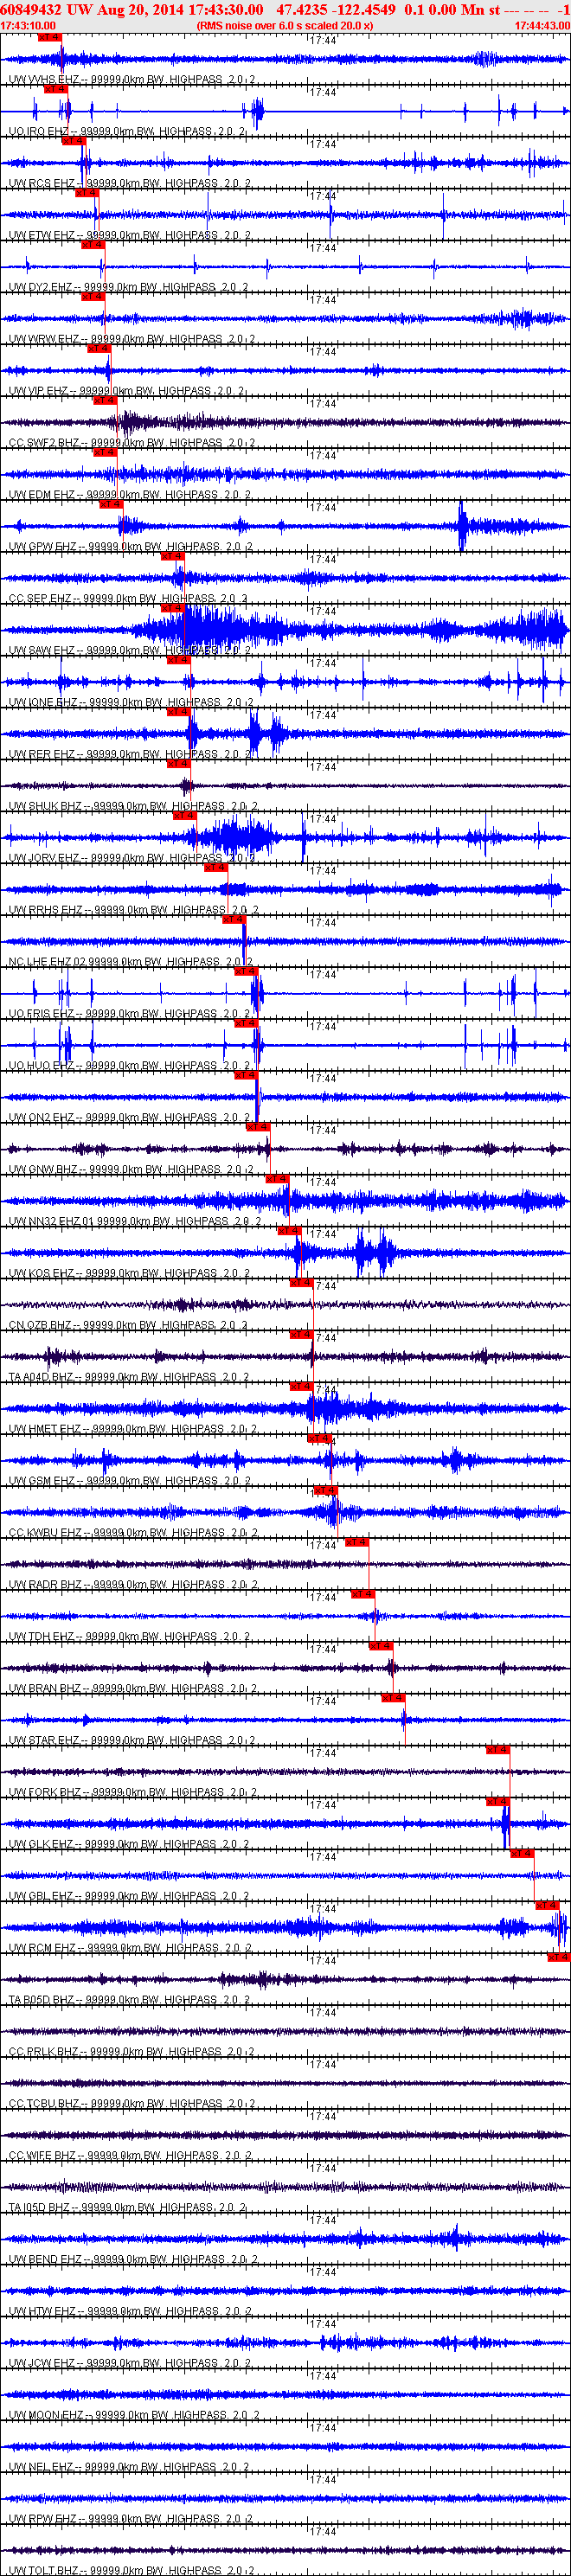Image resolution: width=571 pixels, height=2576 pixels.
Task: Click the end time 17:44:43.00 label
Action: pyautogui.click(x=542, y=25)
